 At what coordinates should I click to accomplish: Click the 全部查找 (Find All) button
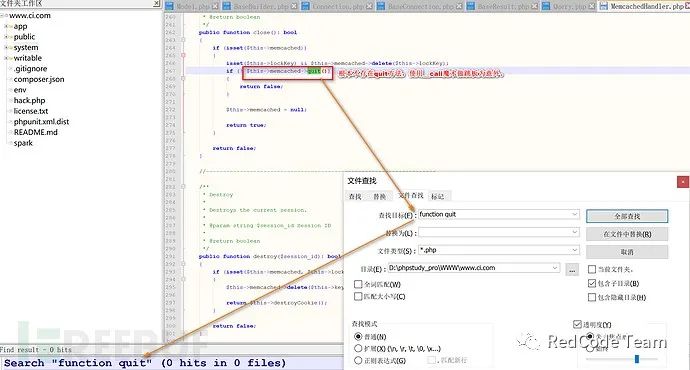(627, 216)
